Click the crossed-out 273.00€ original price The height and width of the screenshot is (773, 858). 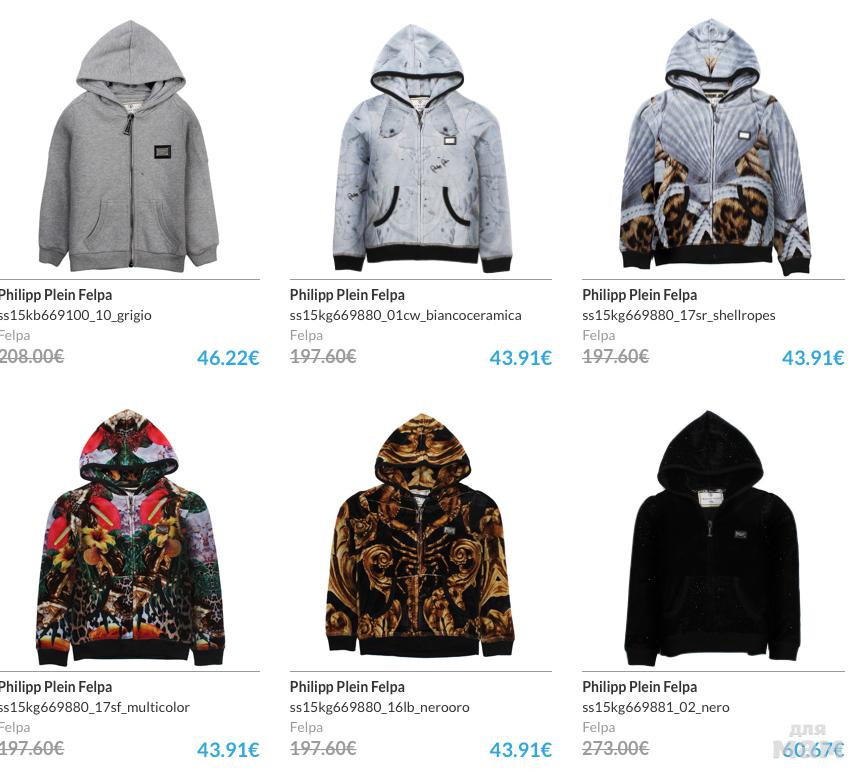click(615, 748)
